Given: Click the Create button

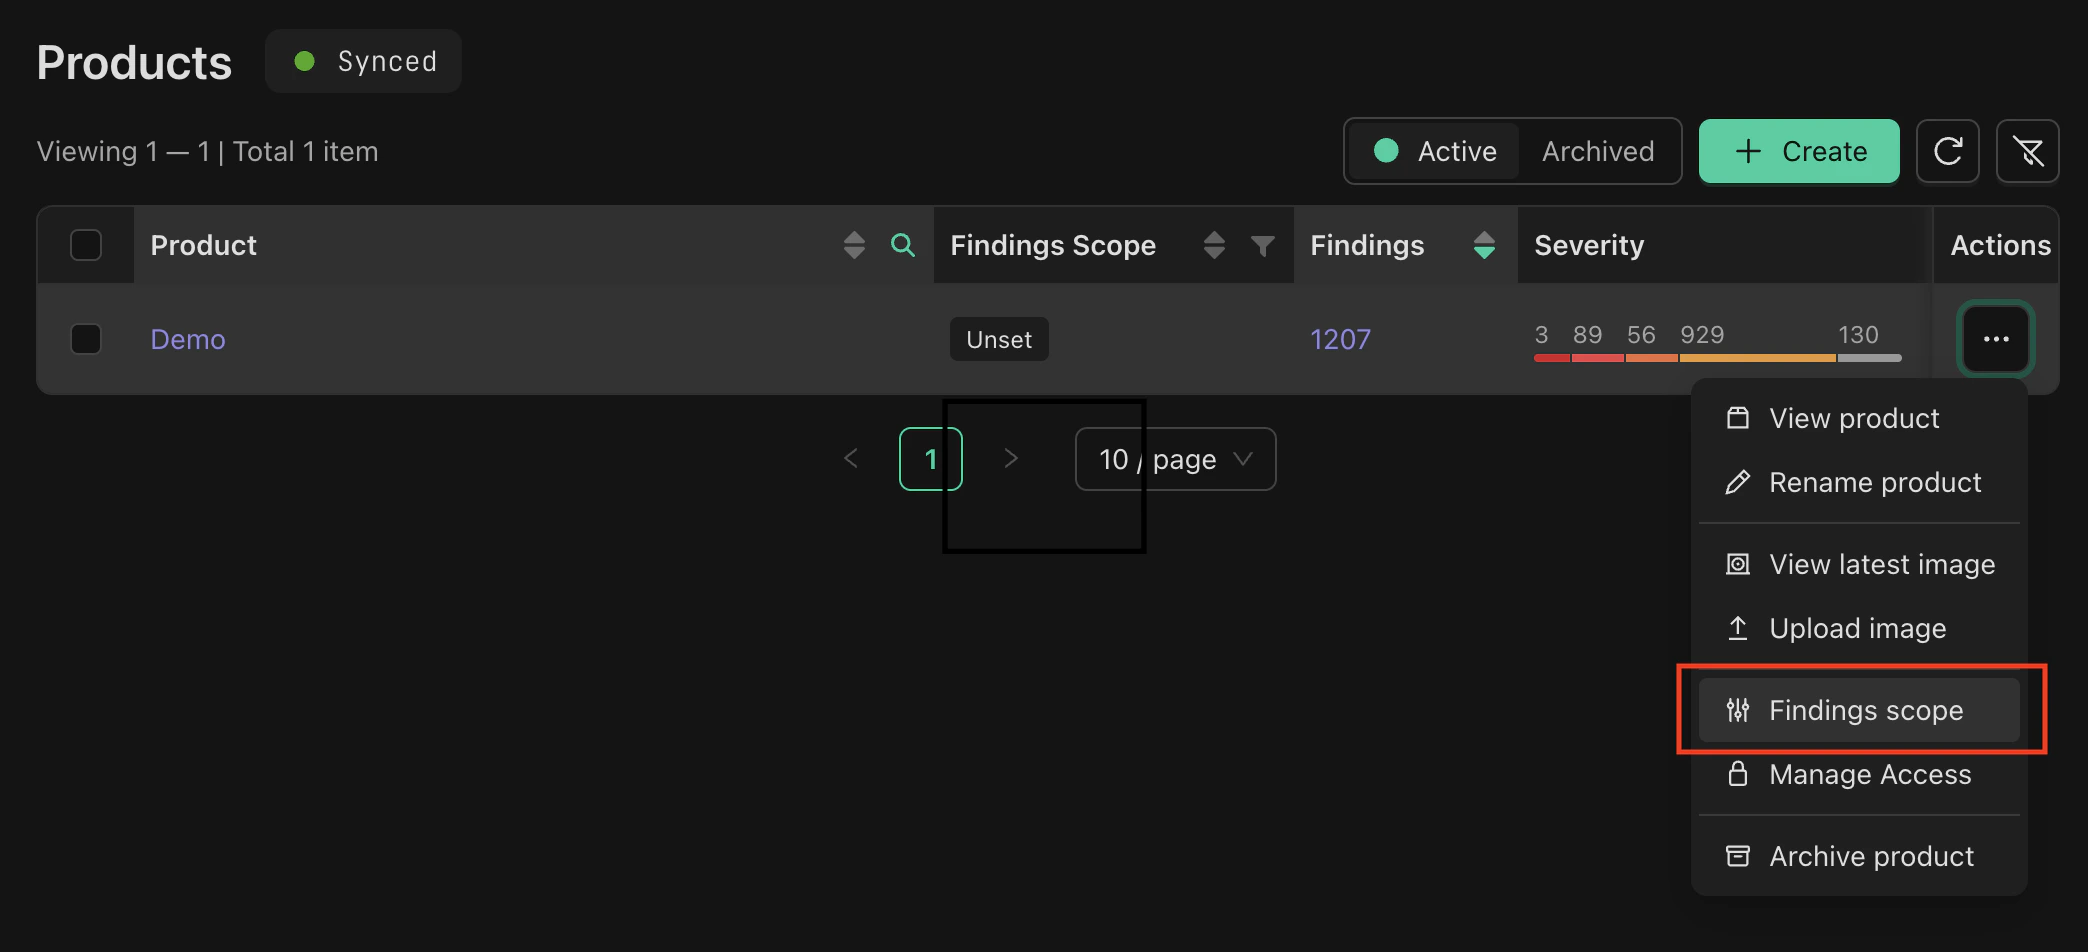Looking at the screenshot, I should pyautogui.click(x=1799, y=151).
